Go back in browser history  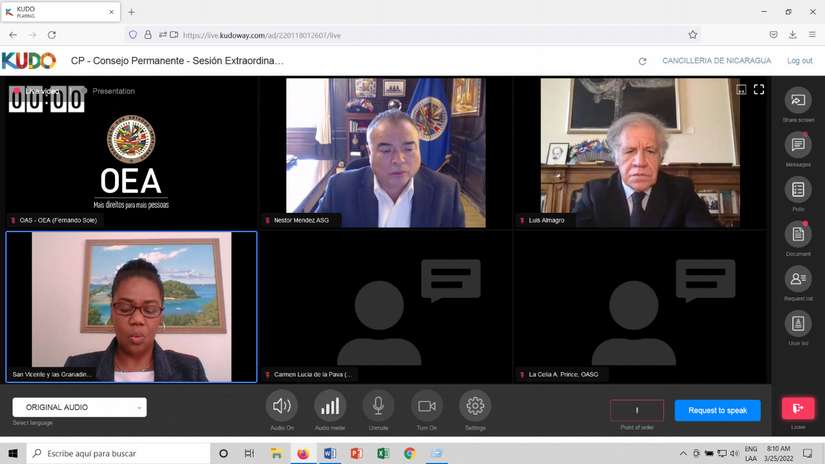pyautogui.click(x=13, y=35)
